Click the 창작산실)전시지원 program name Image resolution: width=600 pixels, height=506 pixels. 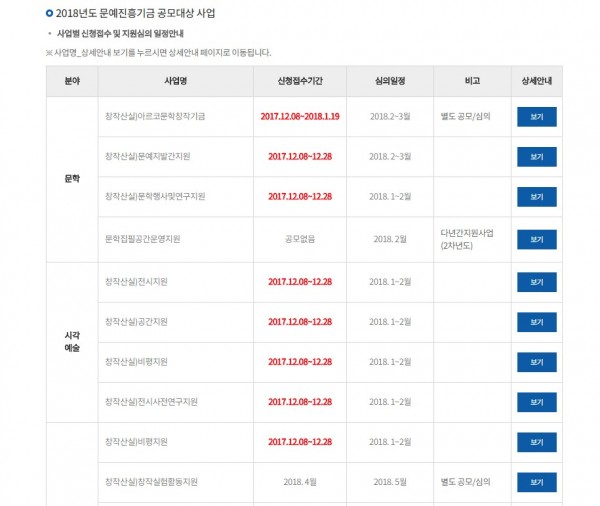coord(136,282)
